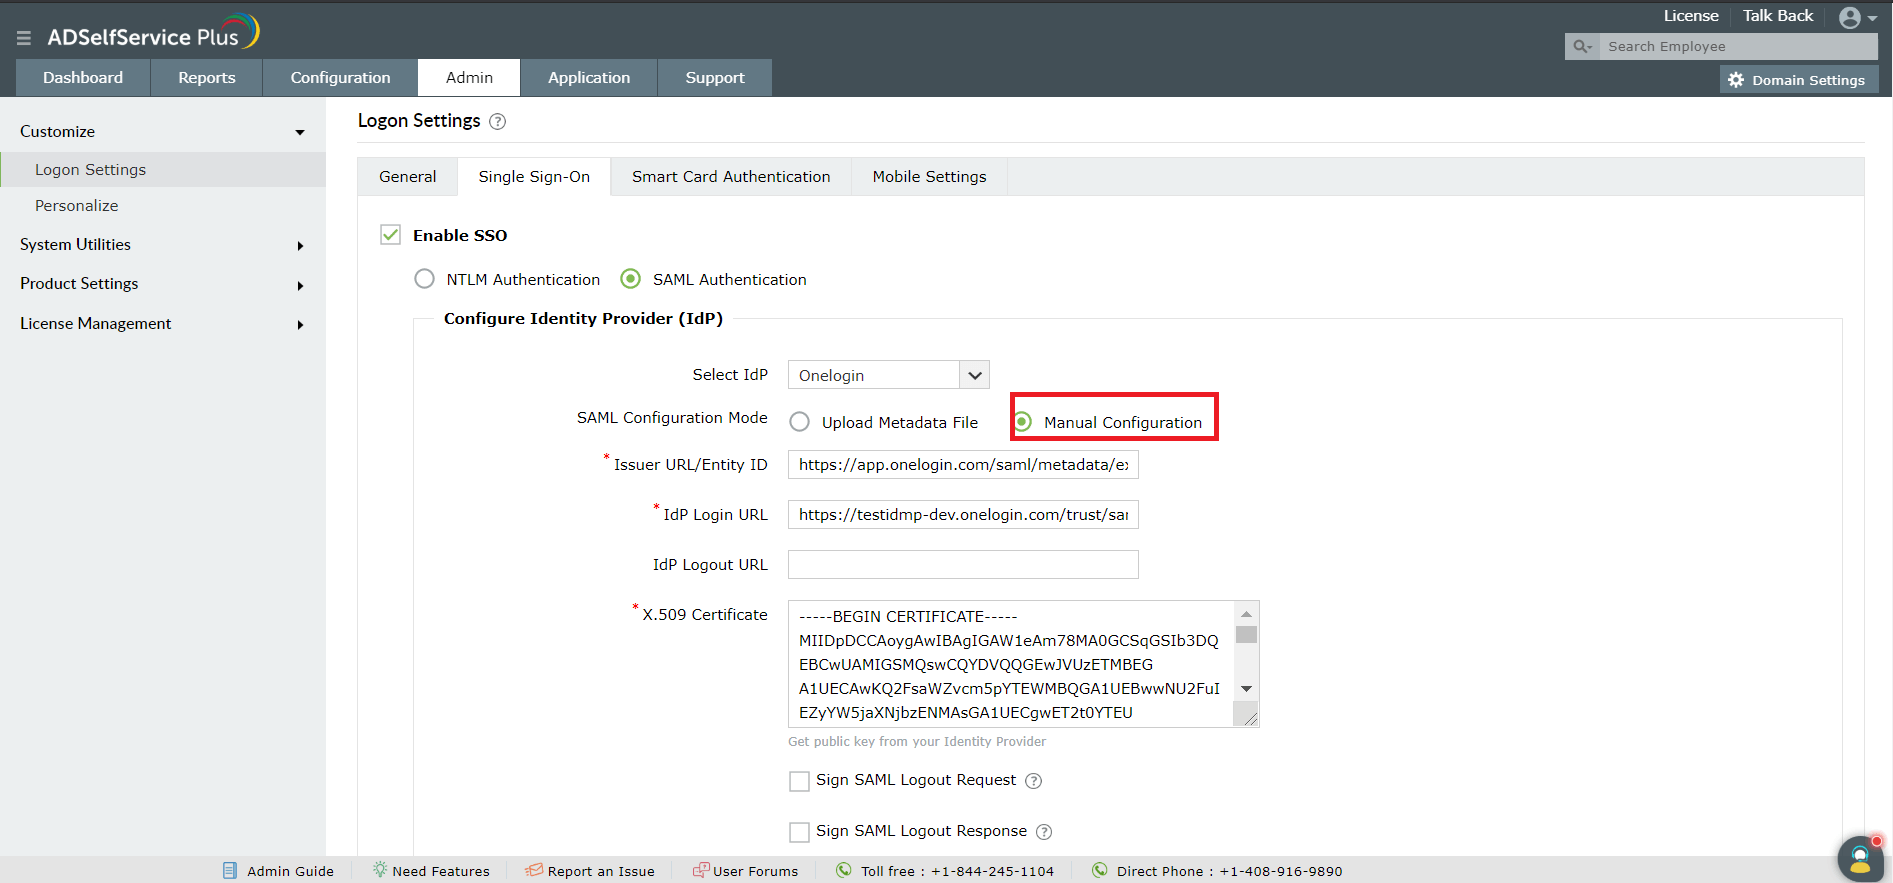Enable Sign SAML Logout Response checkbox
The image size is (1893, 883).
tap(799, 832)
